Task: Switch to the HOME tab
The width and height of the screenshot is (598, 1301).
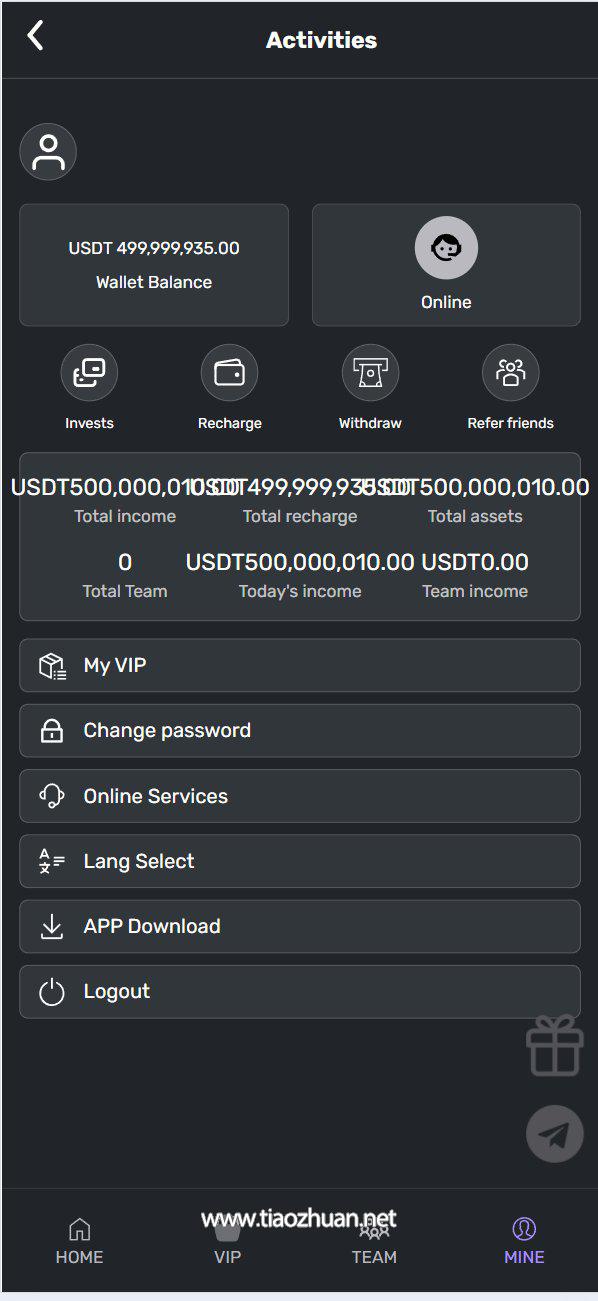Action: tap(79, 1243)
